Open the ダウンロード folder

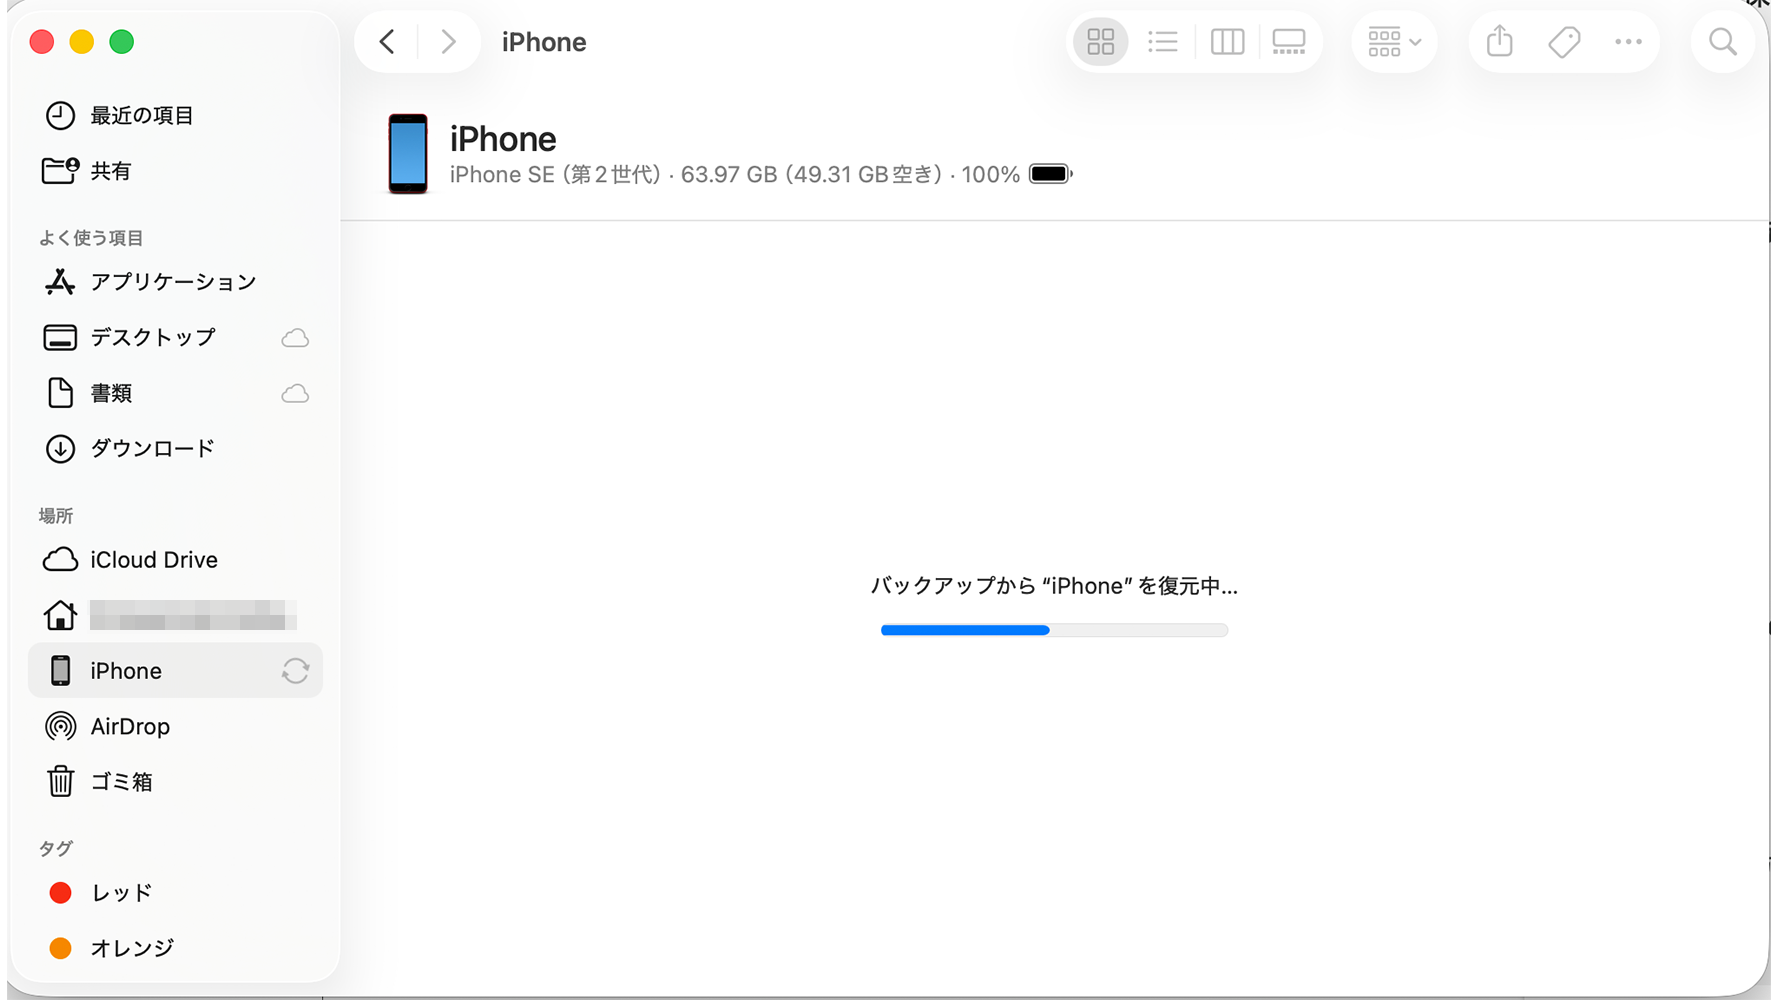152,449
